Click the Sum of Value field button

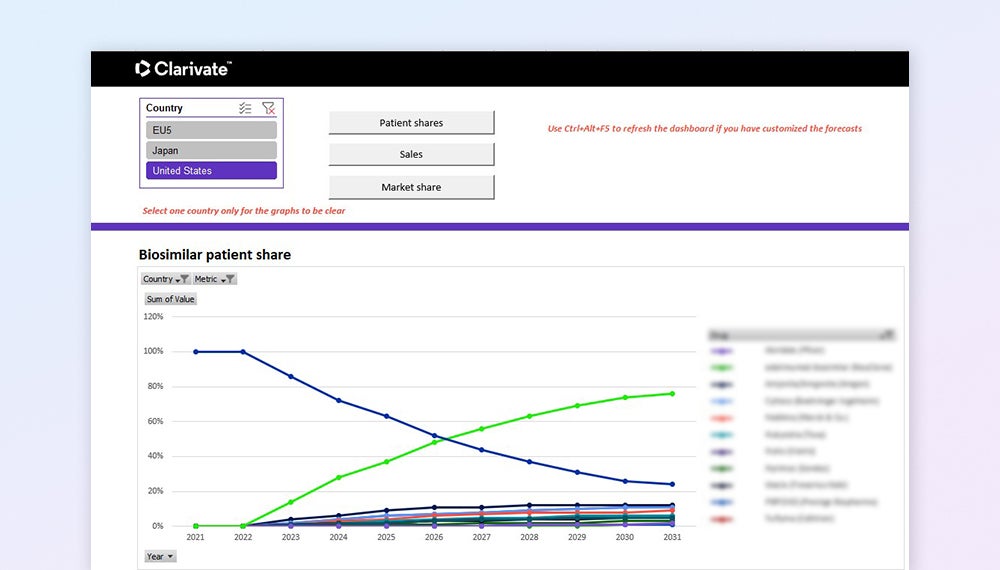pyautogui.click(x=171, y=299)
